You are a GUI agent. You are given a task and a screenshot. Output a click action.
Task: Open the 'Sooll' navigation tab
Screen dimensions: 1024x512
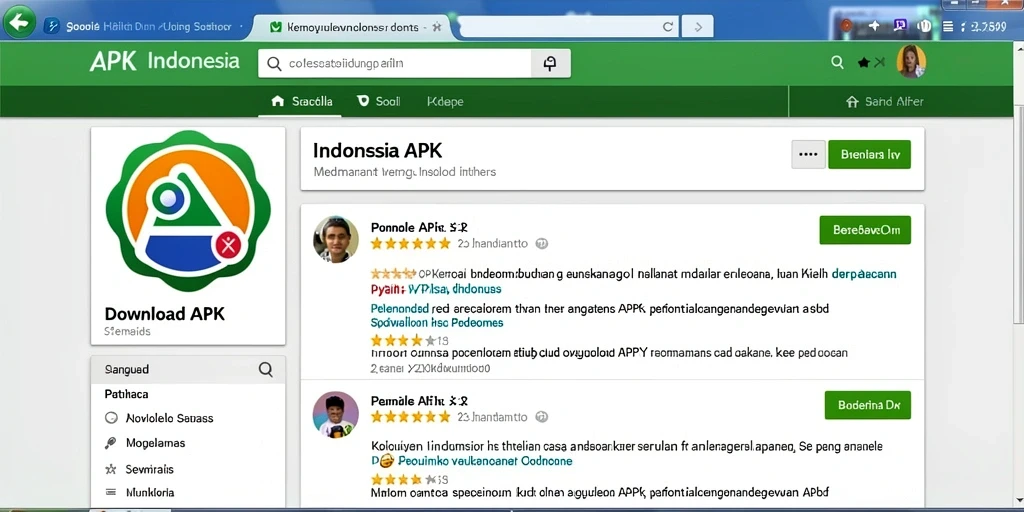(x=379, y=101)
